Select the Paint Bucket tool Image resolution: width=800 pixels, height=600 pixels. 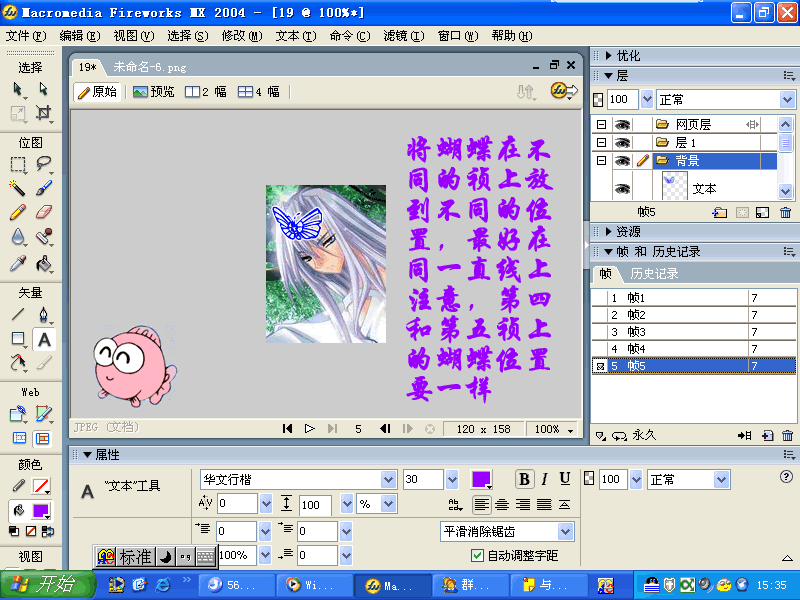coord(44,263)
